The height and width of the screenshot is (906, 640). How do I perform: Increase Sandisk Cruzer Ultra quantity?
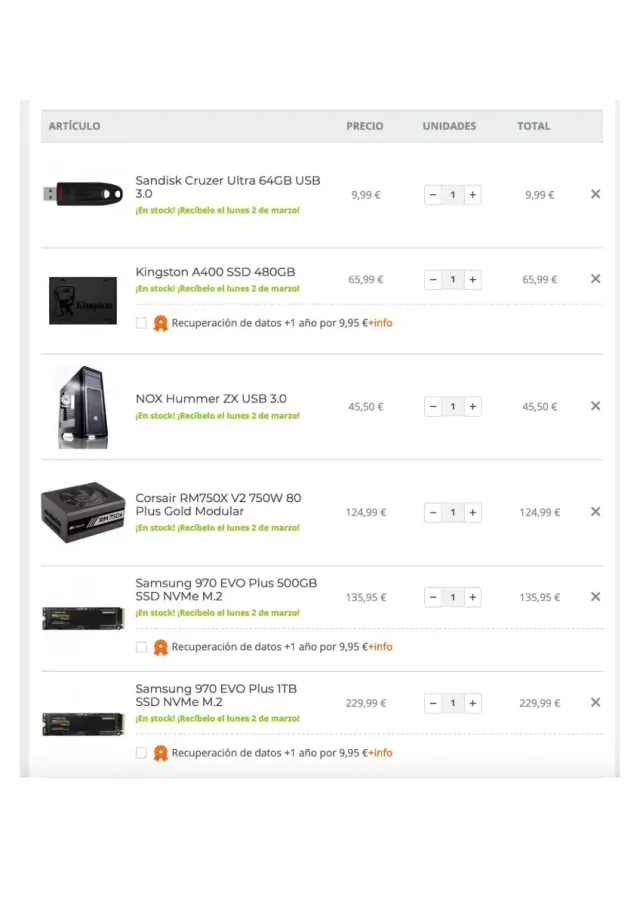coord(472,195)
